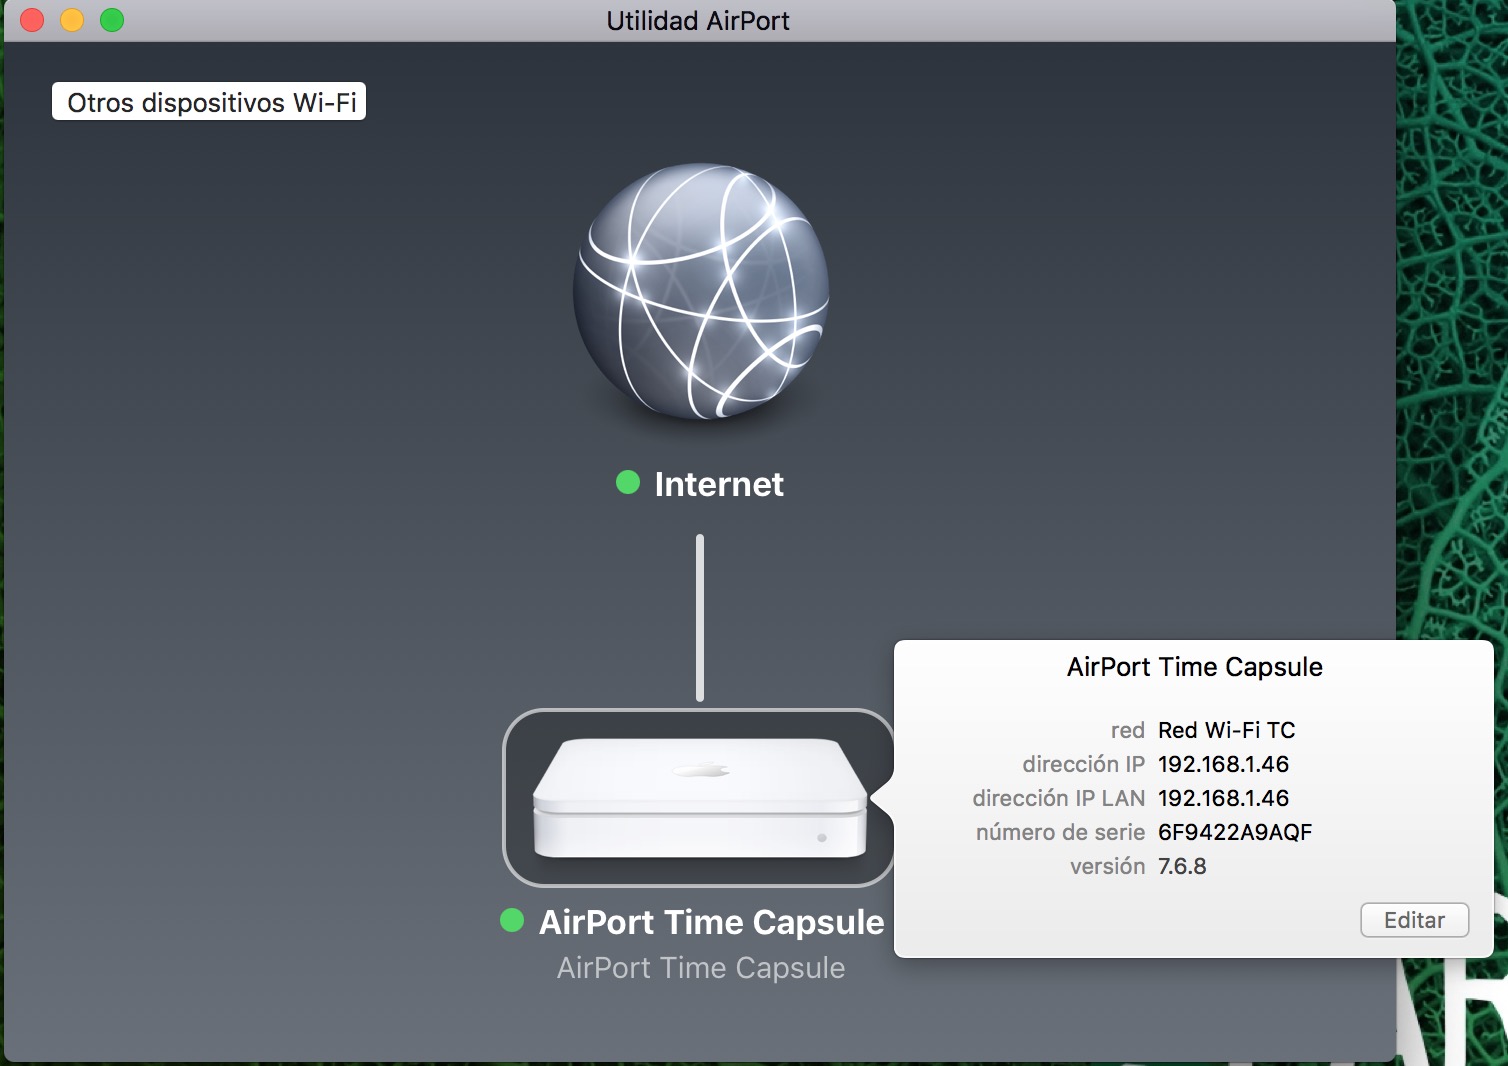Click the versión value 7.6.8

pos(1182,866)
